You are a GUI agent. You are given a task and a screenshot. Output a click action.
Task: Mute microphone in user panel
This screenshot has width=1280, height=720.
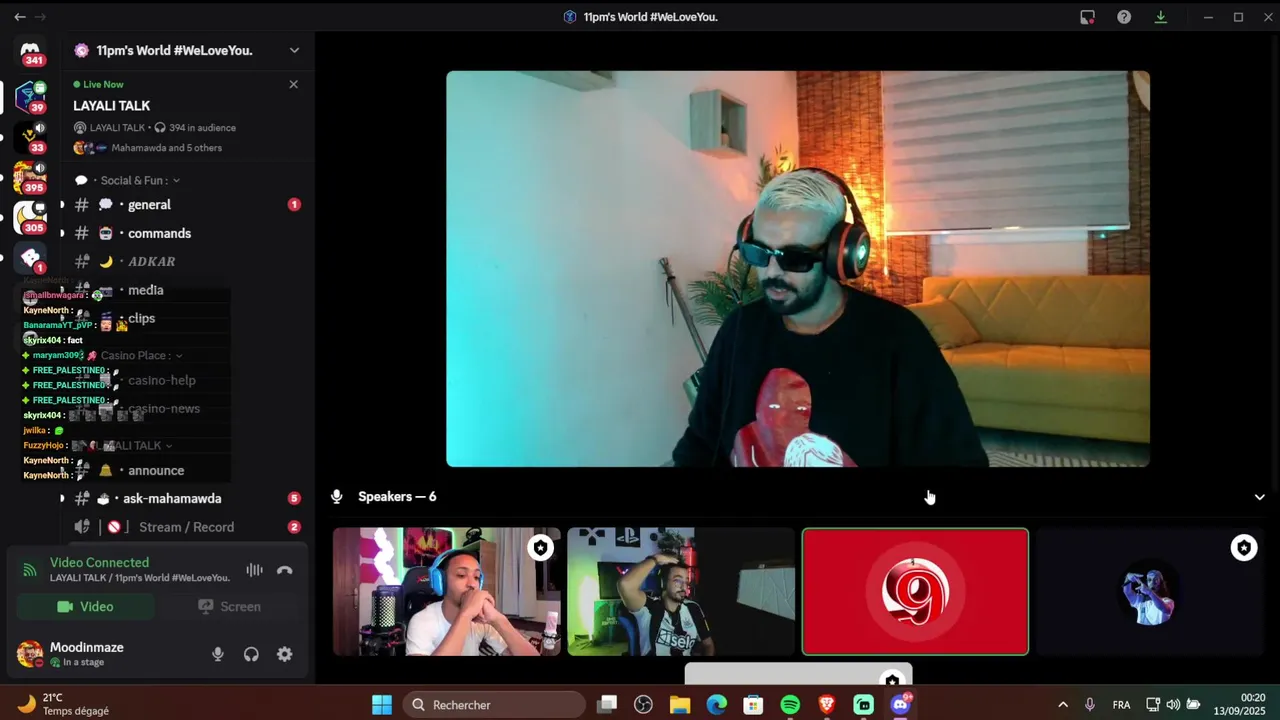pyautogui.click(x=218, y=654)
